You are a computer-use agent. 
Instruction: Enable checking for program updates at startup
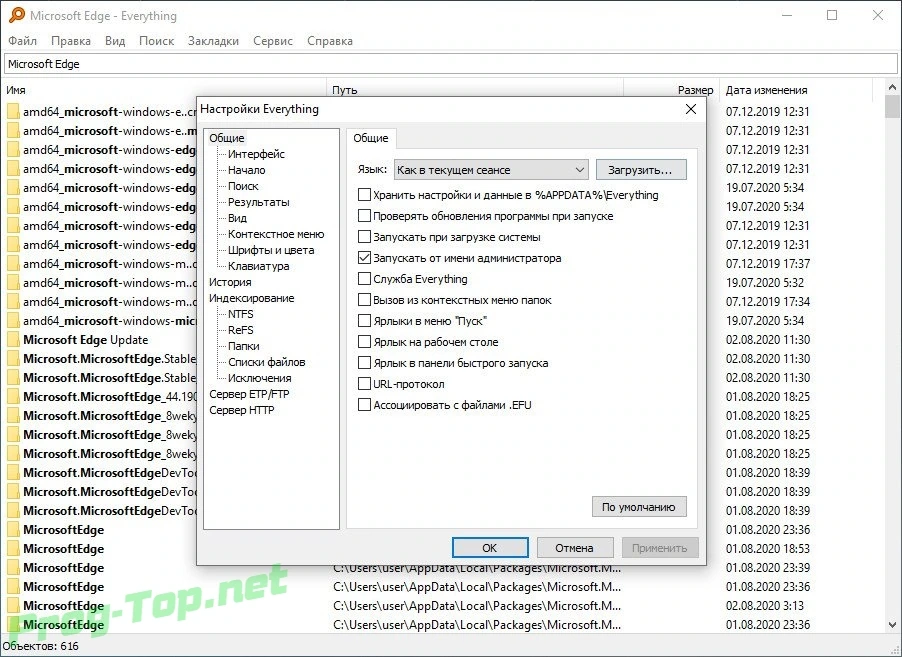pyautogui.click(x=364, y=216)
